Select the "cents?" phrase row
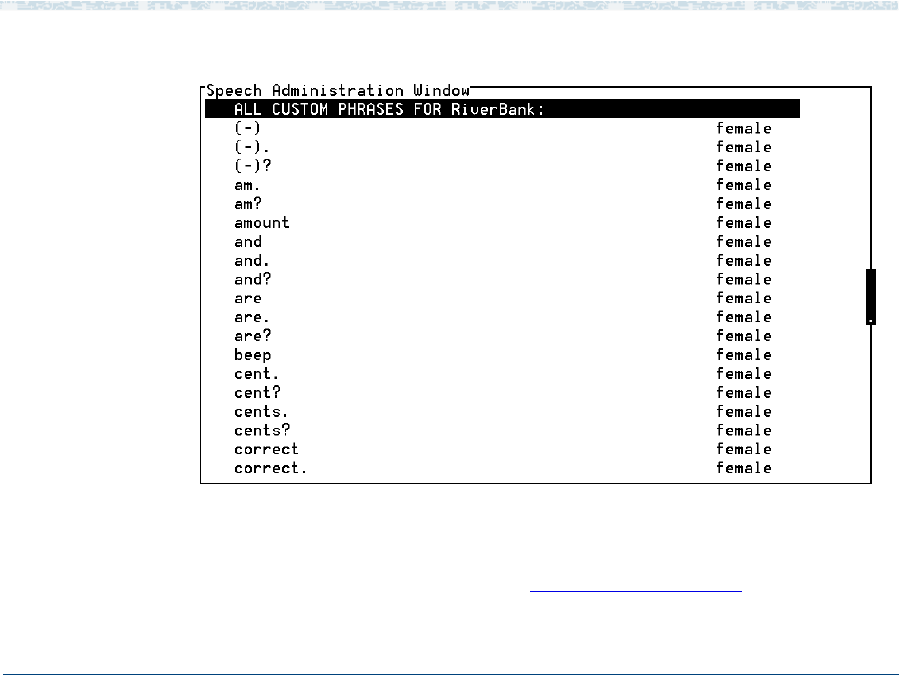 (x=502, y=430)
